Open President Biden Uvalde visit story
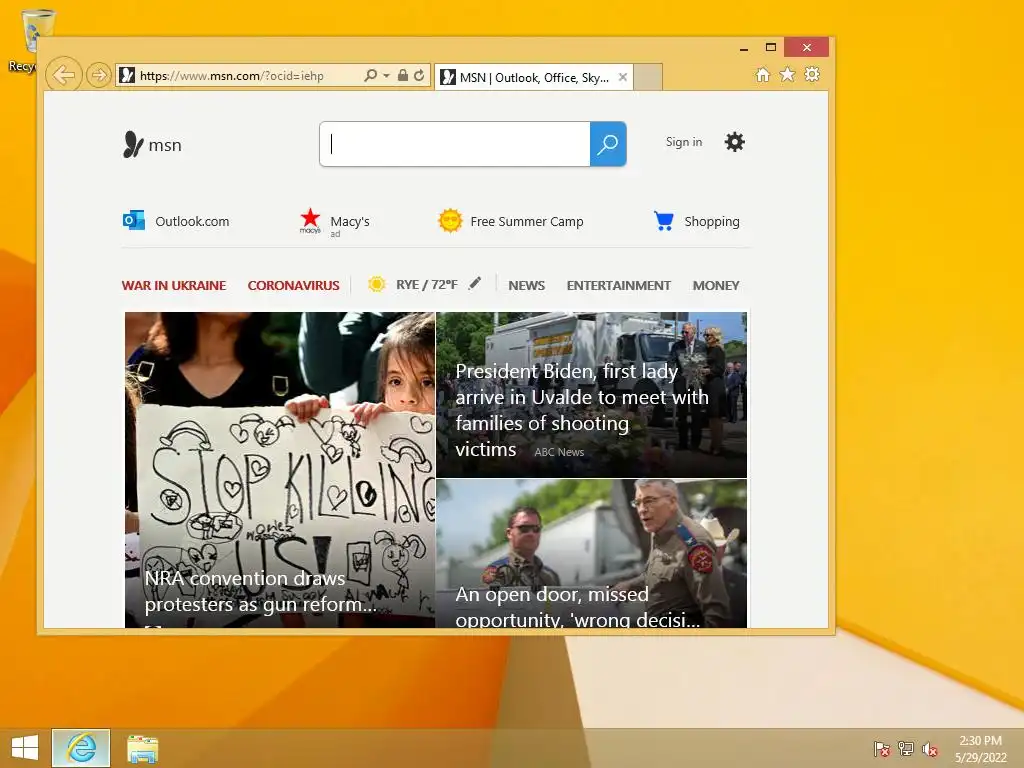The image size is (1024, 768). tap(592, 394)
